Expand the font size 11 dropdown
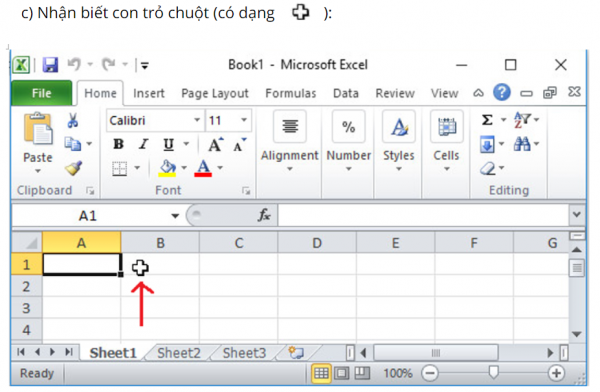The height and width of the screenshot is (392, 600). pos(244,120)
